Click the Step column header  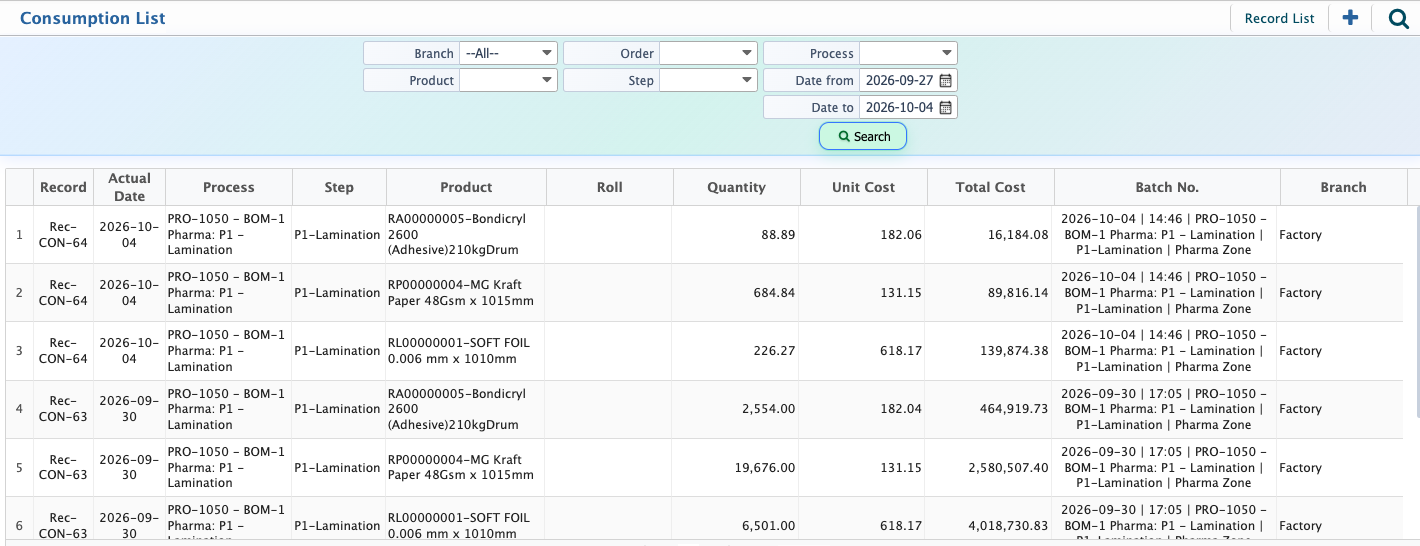(x=339, y=187)
